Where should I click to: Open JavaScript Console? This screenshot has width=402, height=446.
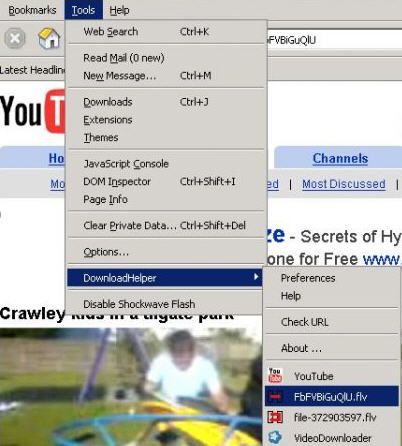point(166,164)
